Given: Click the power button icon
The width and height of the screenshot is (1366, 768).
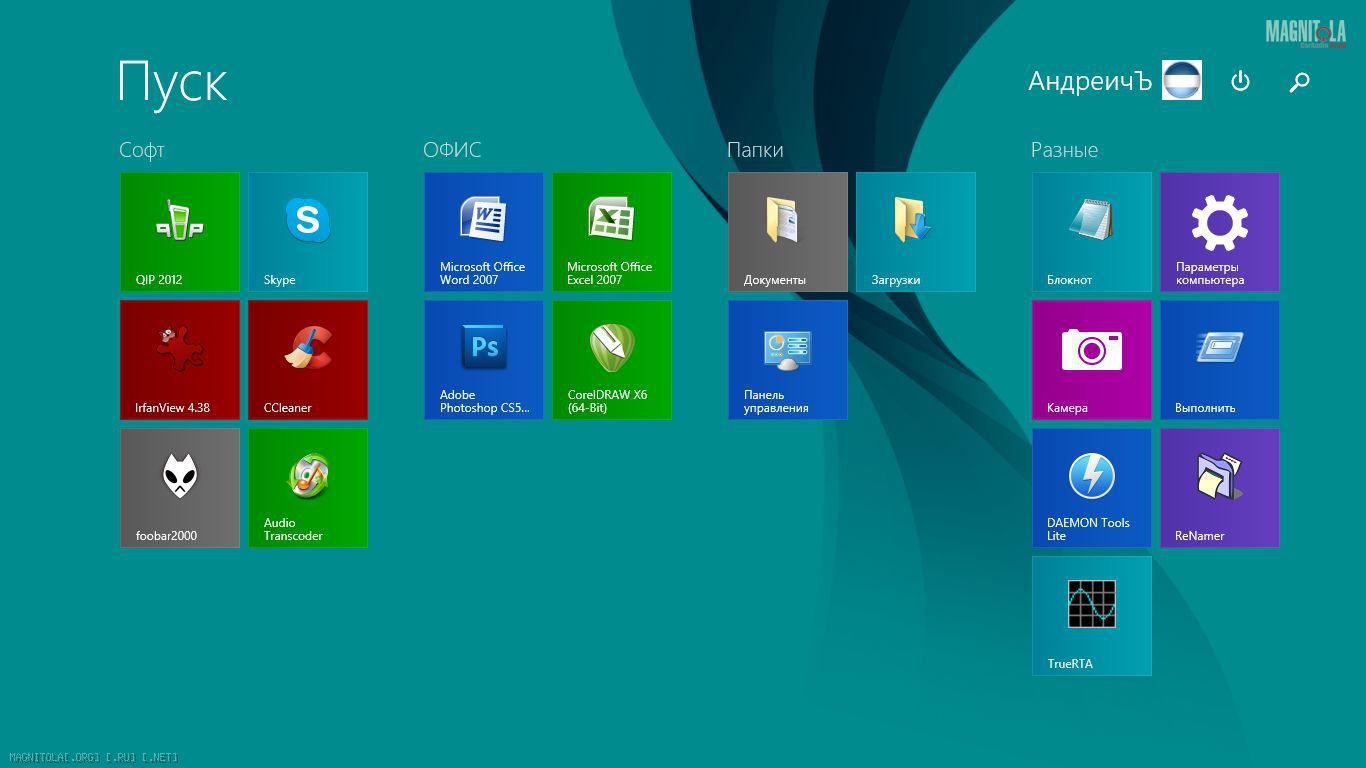Looking at the screenshot, I should click(1240, 81).
